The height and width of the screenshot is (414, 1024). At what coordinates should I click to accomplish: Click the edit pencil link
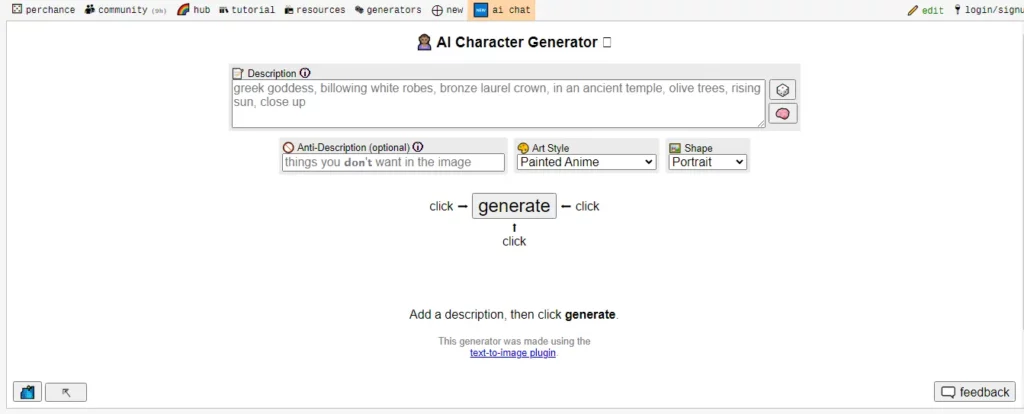point(925,10)
